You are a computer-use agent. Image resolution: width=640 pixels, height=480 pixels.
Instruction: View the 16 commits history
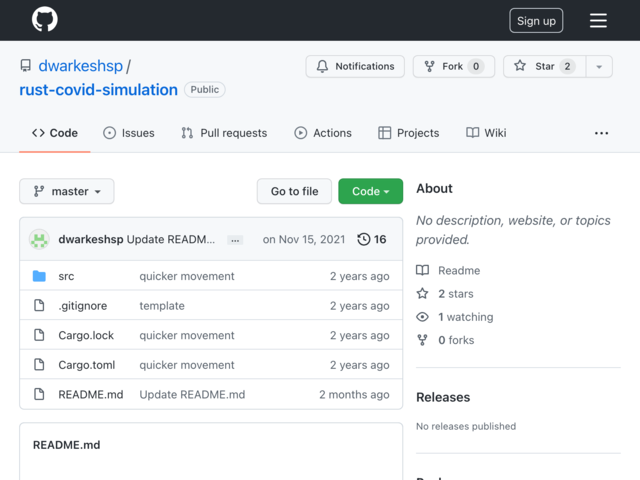point(371,239)
